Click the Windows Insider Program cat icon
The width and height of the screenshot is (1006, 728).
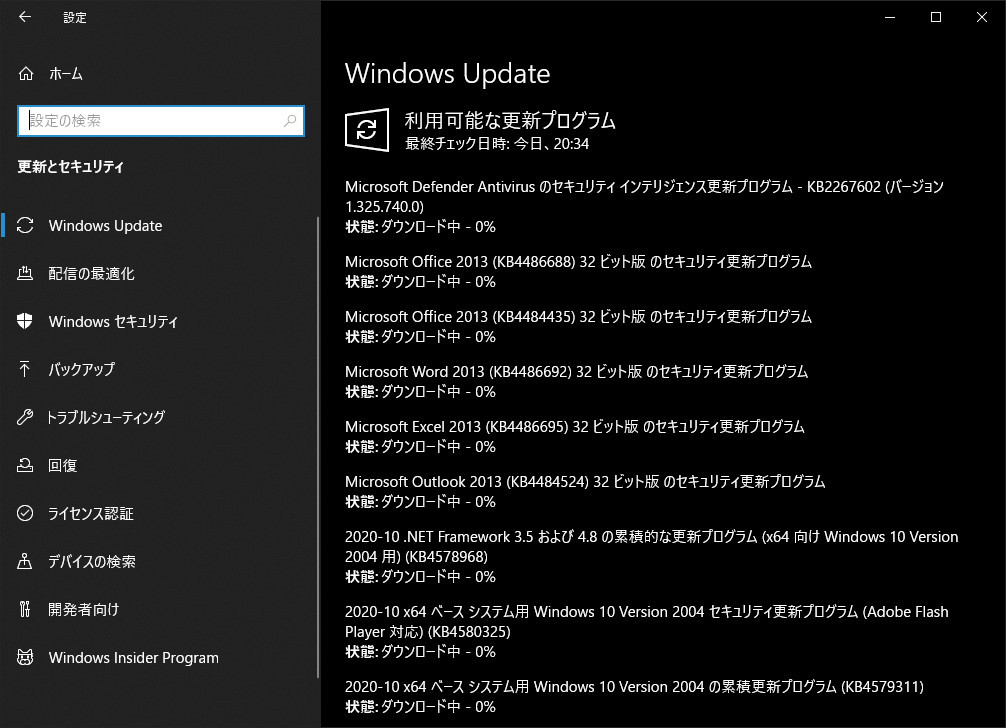tap(25, 657)
